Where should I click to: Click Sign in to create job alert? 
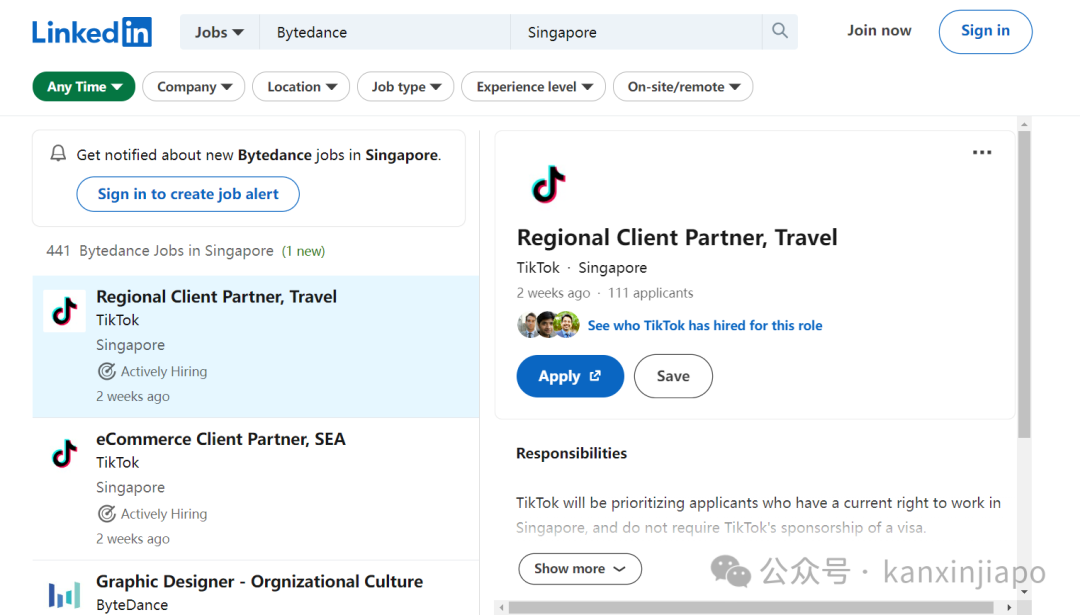coord(188,194)
